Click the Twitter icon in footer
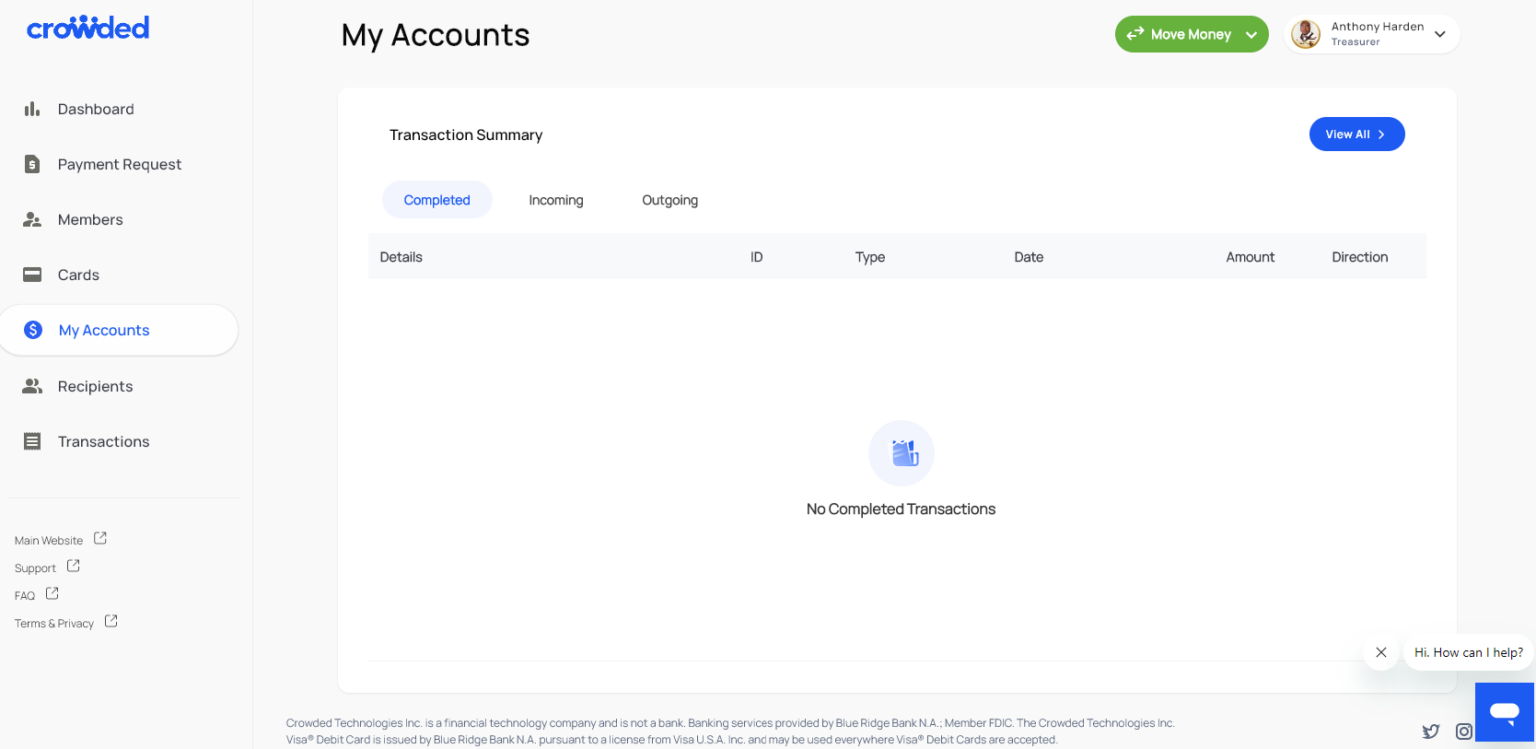 1430,731
